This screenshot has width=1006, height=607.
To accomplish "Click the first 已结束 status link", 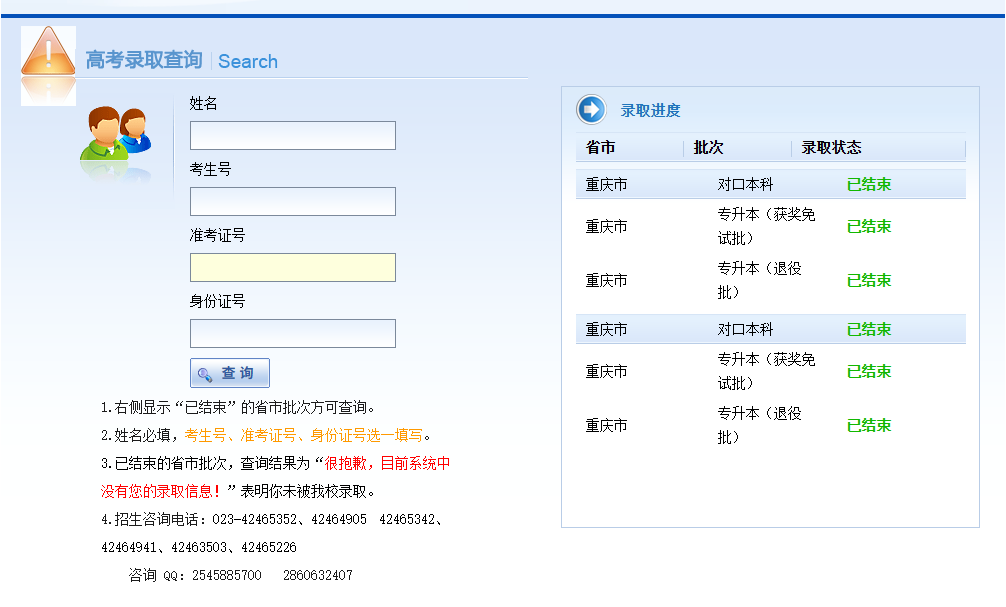I will tap(866, 184).
